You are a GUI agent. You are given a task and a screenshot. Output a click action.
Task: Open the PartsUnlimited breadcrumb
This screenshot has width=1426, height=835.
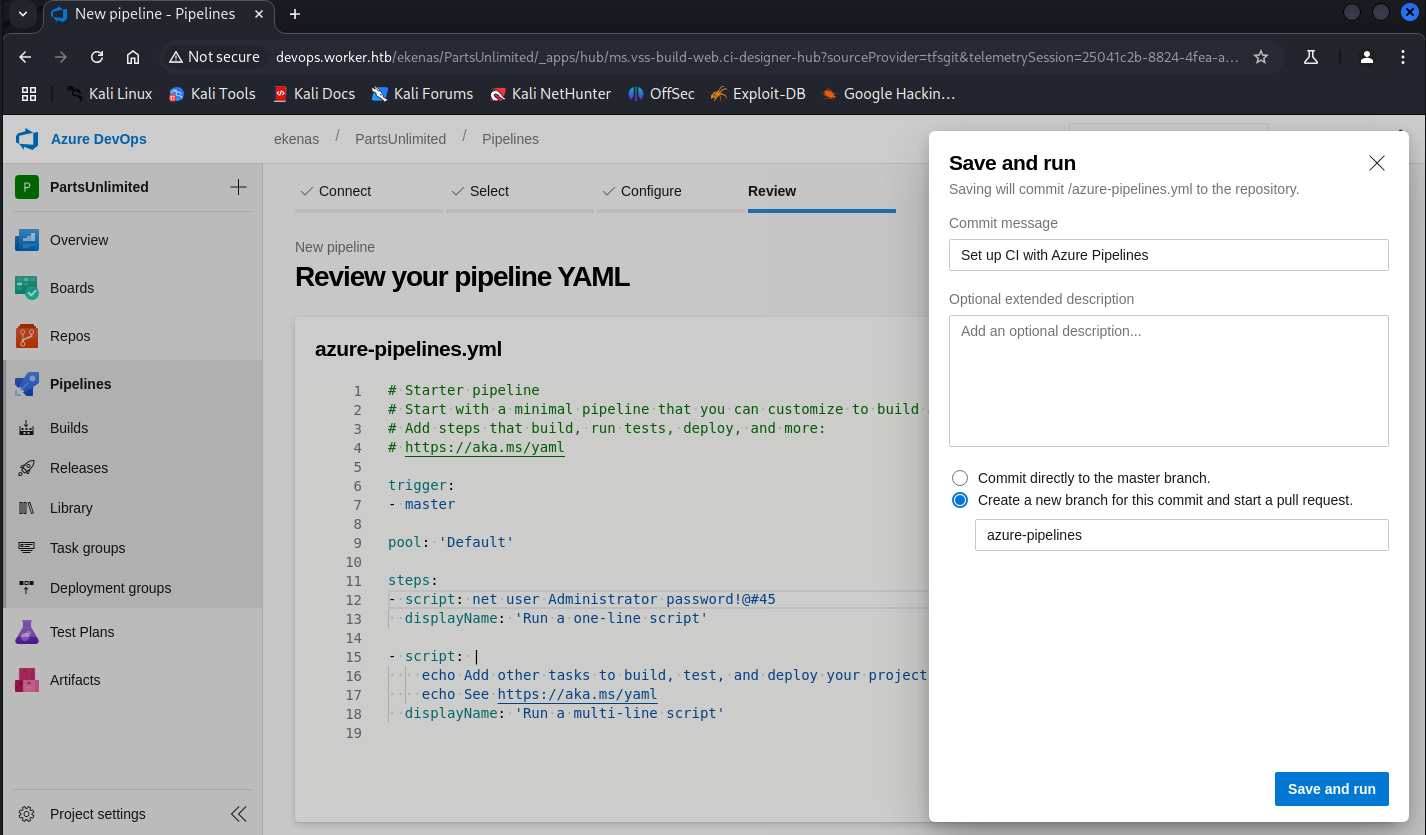400,139
